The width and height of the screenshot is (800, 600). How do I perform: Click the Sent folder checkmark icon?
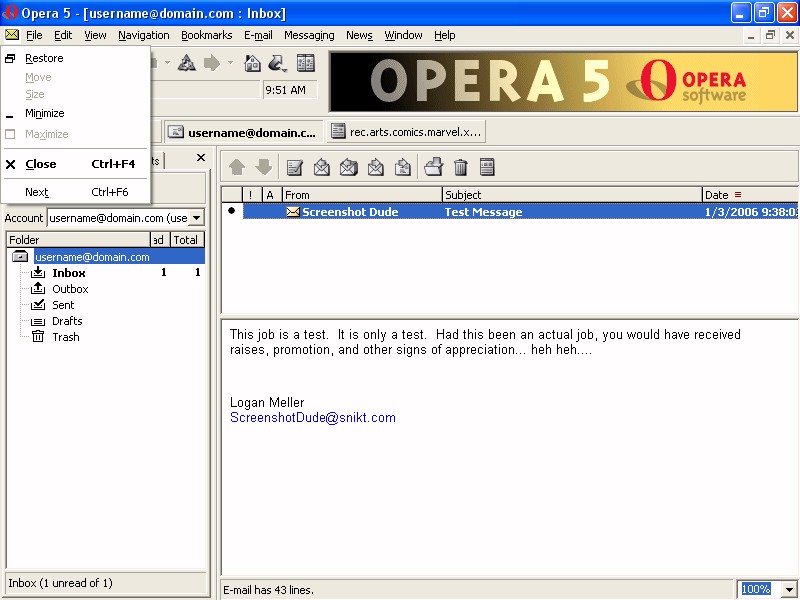click(x=38, y=305)
